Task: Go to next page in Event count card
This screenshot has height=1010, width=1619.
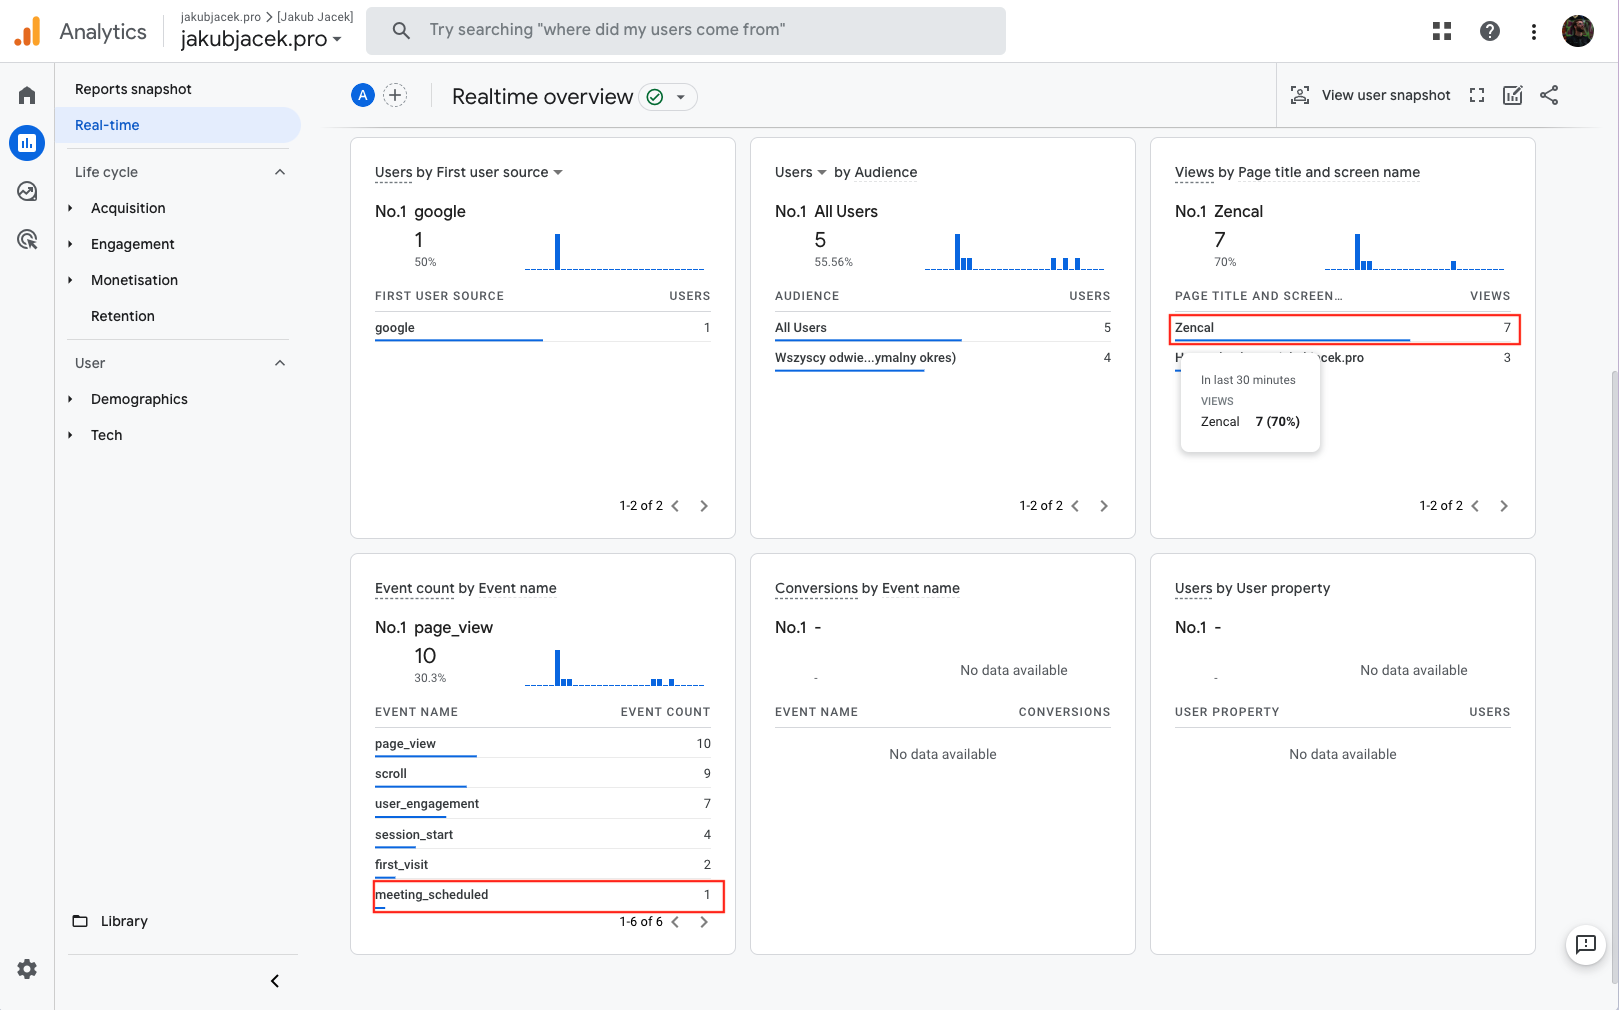Action: pyautogui.click(x=703, y=921)
